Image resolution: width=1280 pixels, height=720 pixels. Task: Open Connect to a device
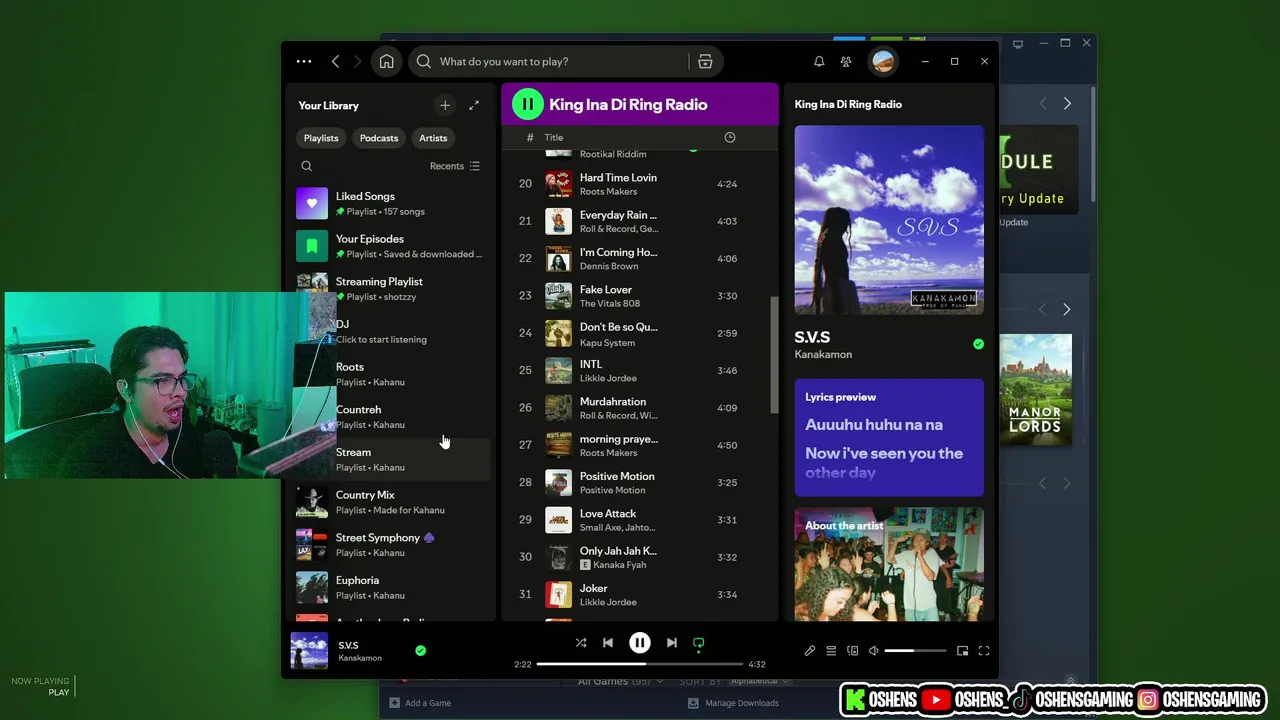pos(853,651)
